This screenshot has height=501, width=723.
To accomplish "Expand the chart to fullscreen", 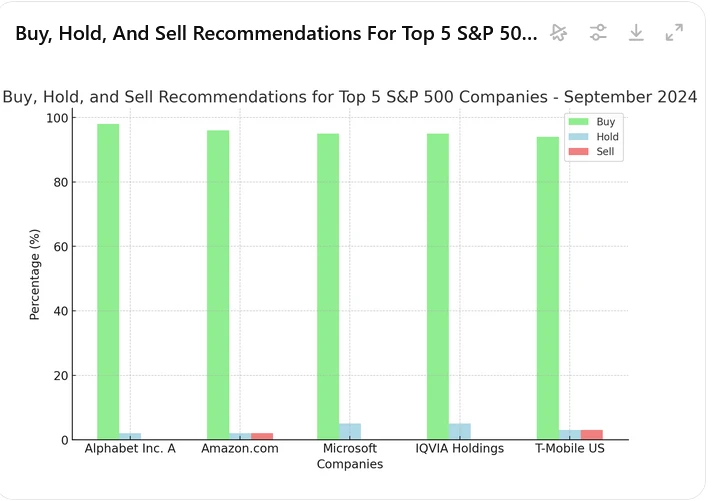I will [674, 33].
